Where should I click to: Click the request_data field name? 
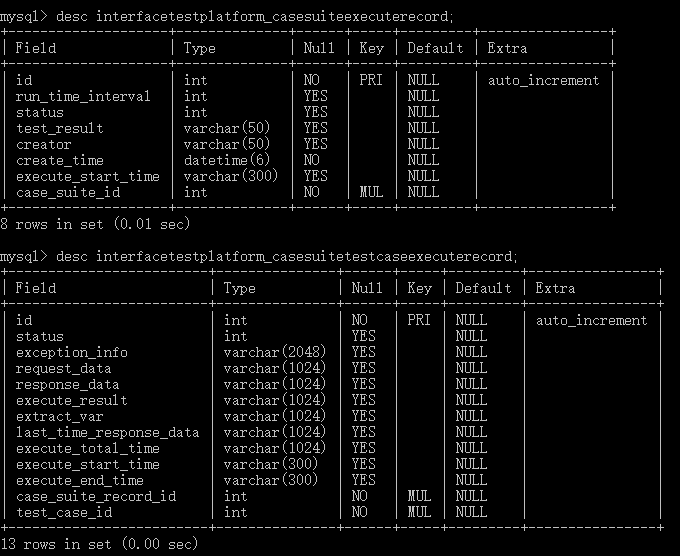(64, 368)
